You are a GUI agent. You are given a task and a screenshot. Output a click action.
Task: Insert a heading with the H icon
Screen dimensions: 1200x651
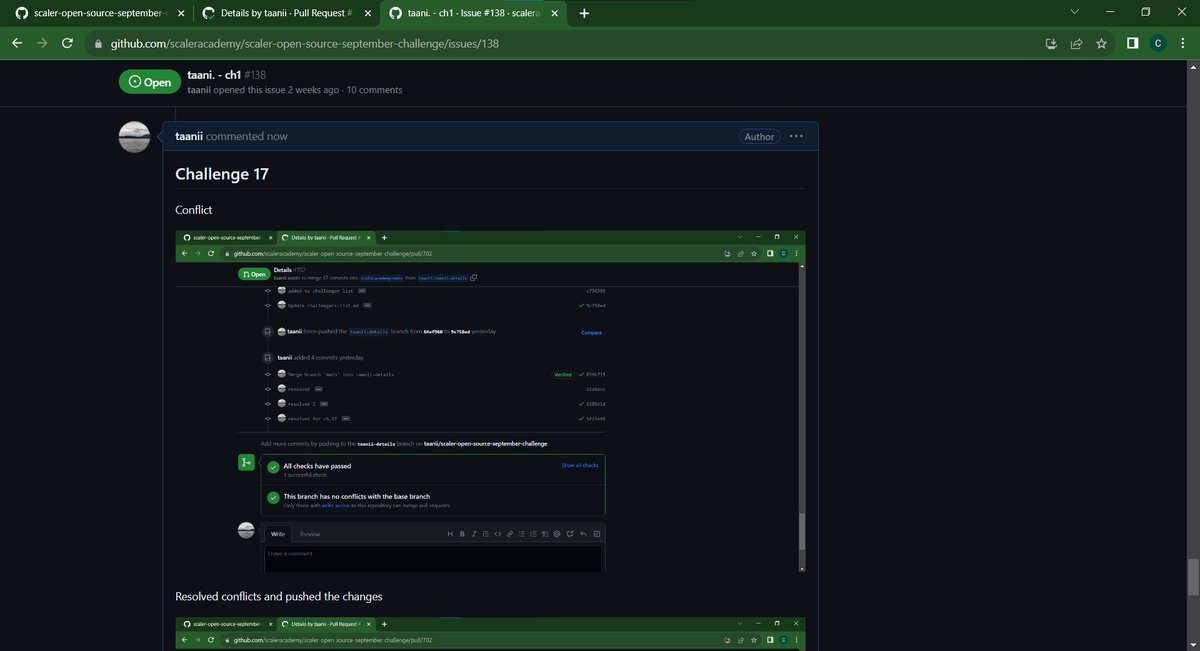pos(450,533)
